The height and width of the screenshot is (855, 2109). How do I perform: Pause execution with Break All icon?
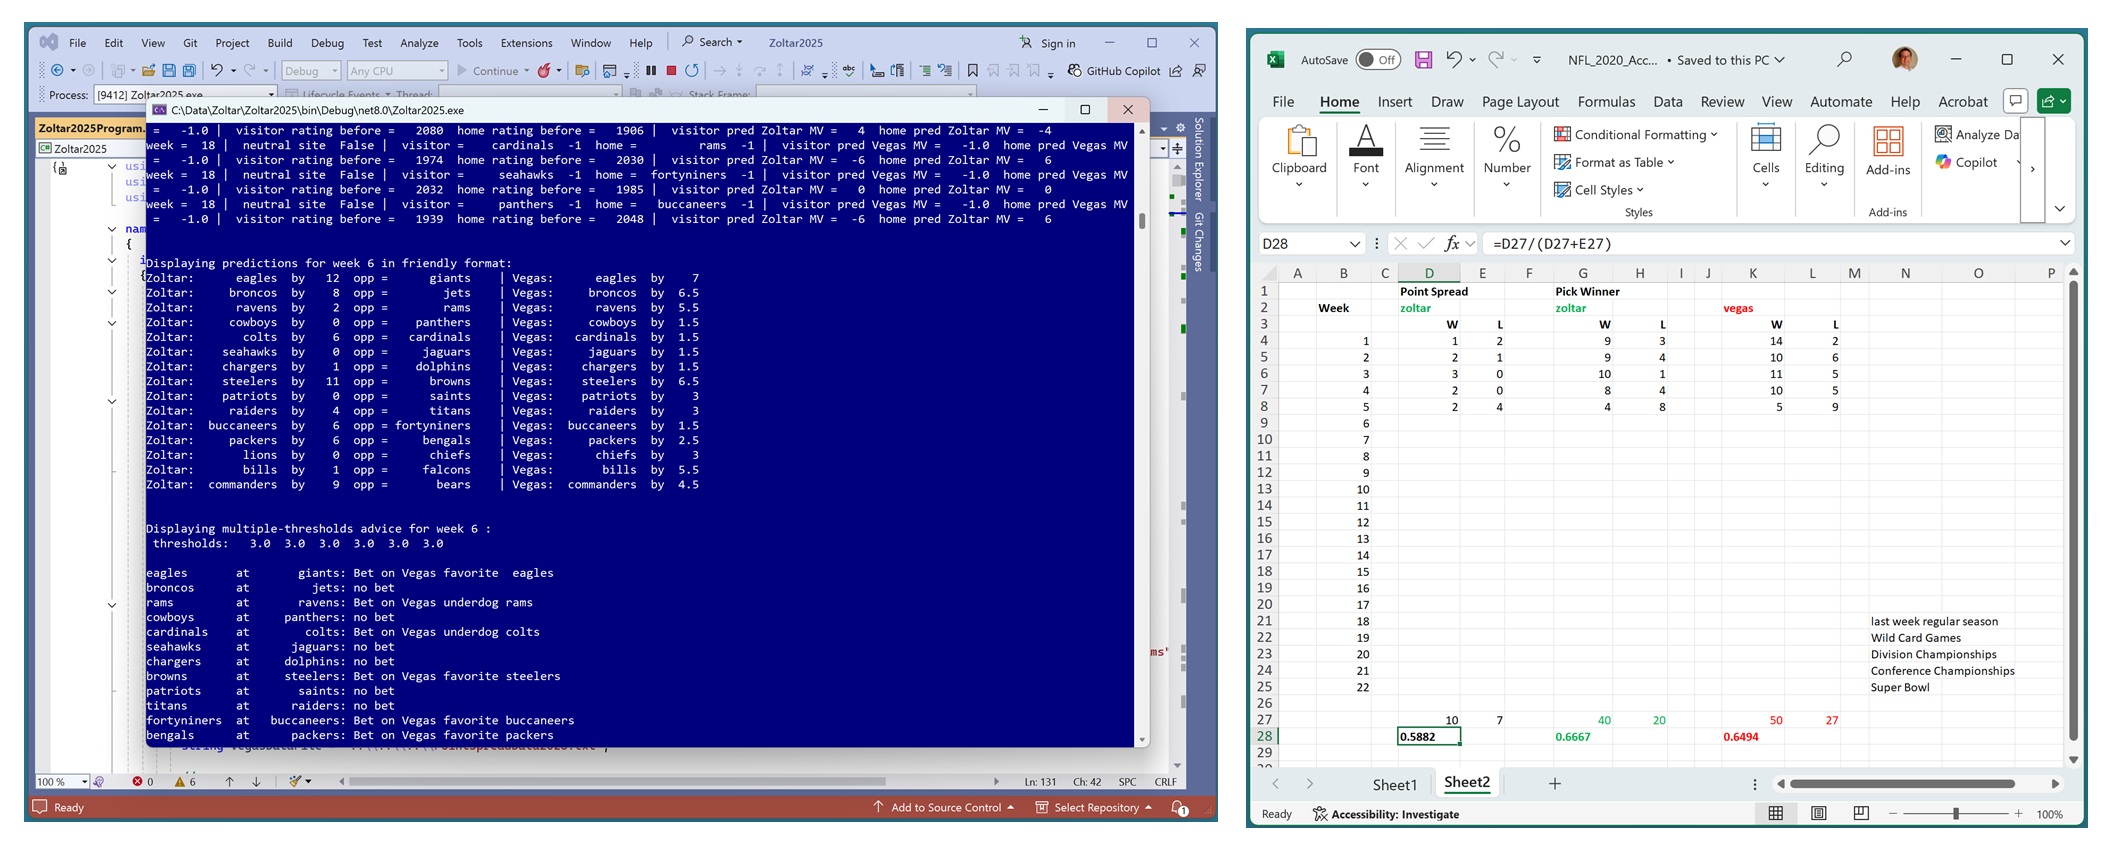[x=651, y=71]
